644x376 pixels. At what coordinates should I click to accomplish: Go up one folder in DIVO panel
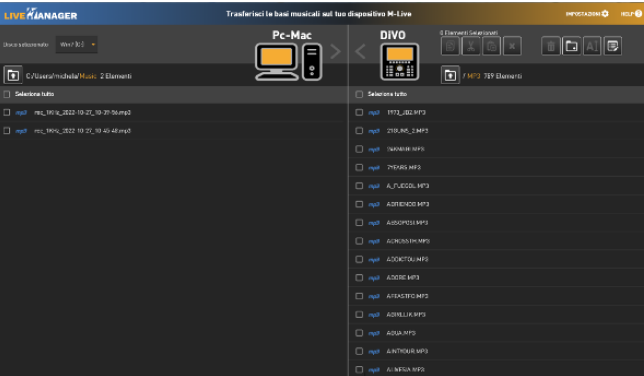[450, 75]
